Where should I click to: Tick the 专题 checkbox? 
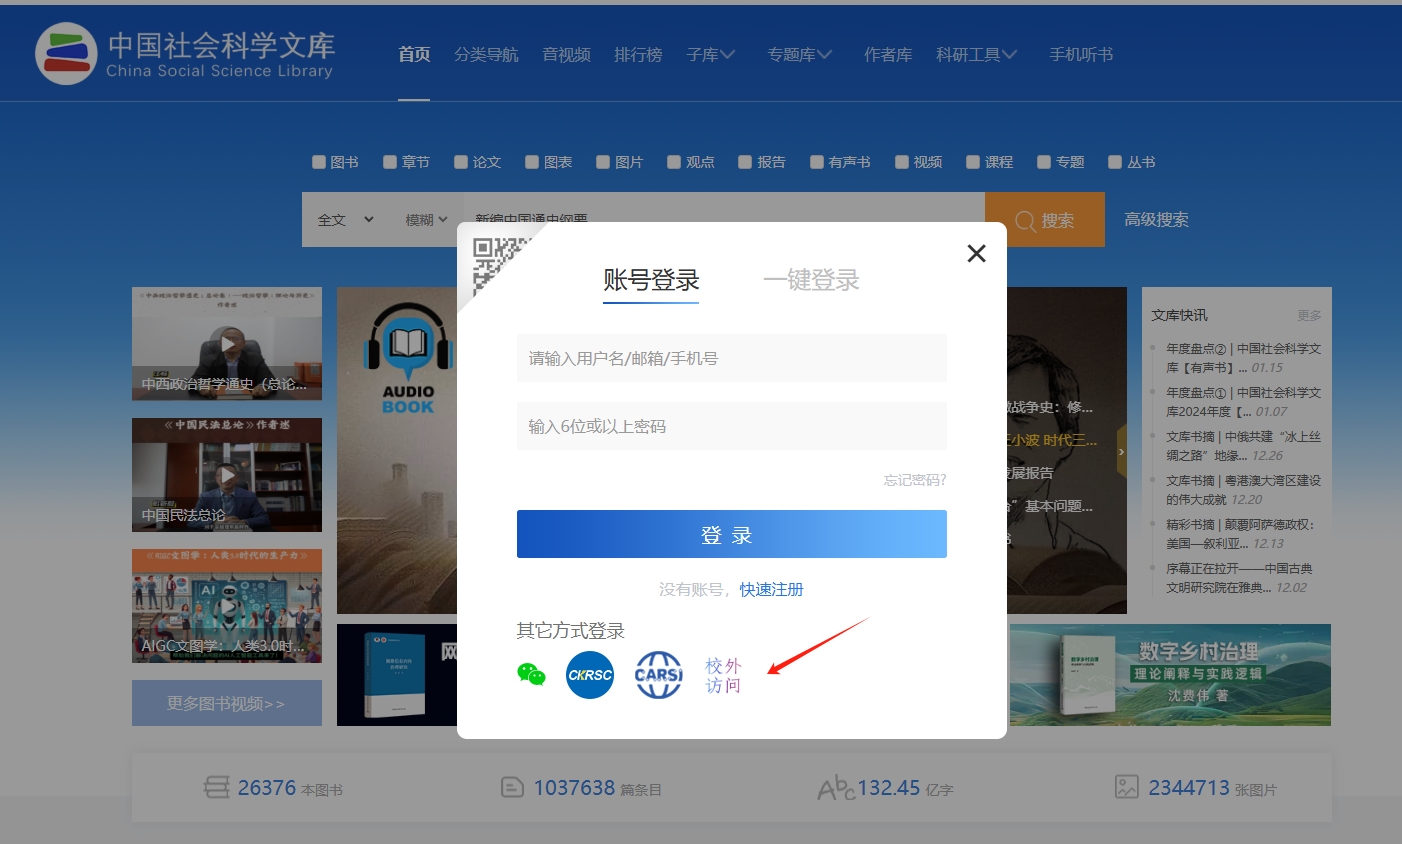click(1044, 162)
